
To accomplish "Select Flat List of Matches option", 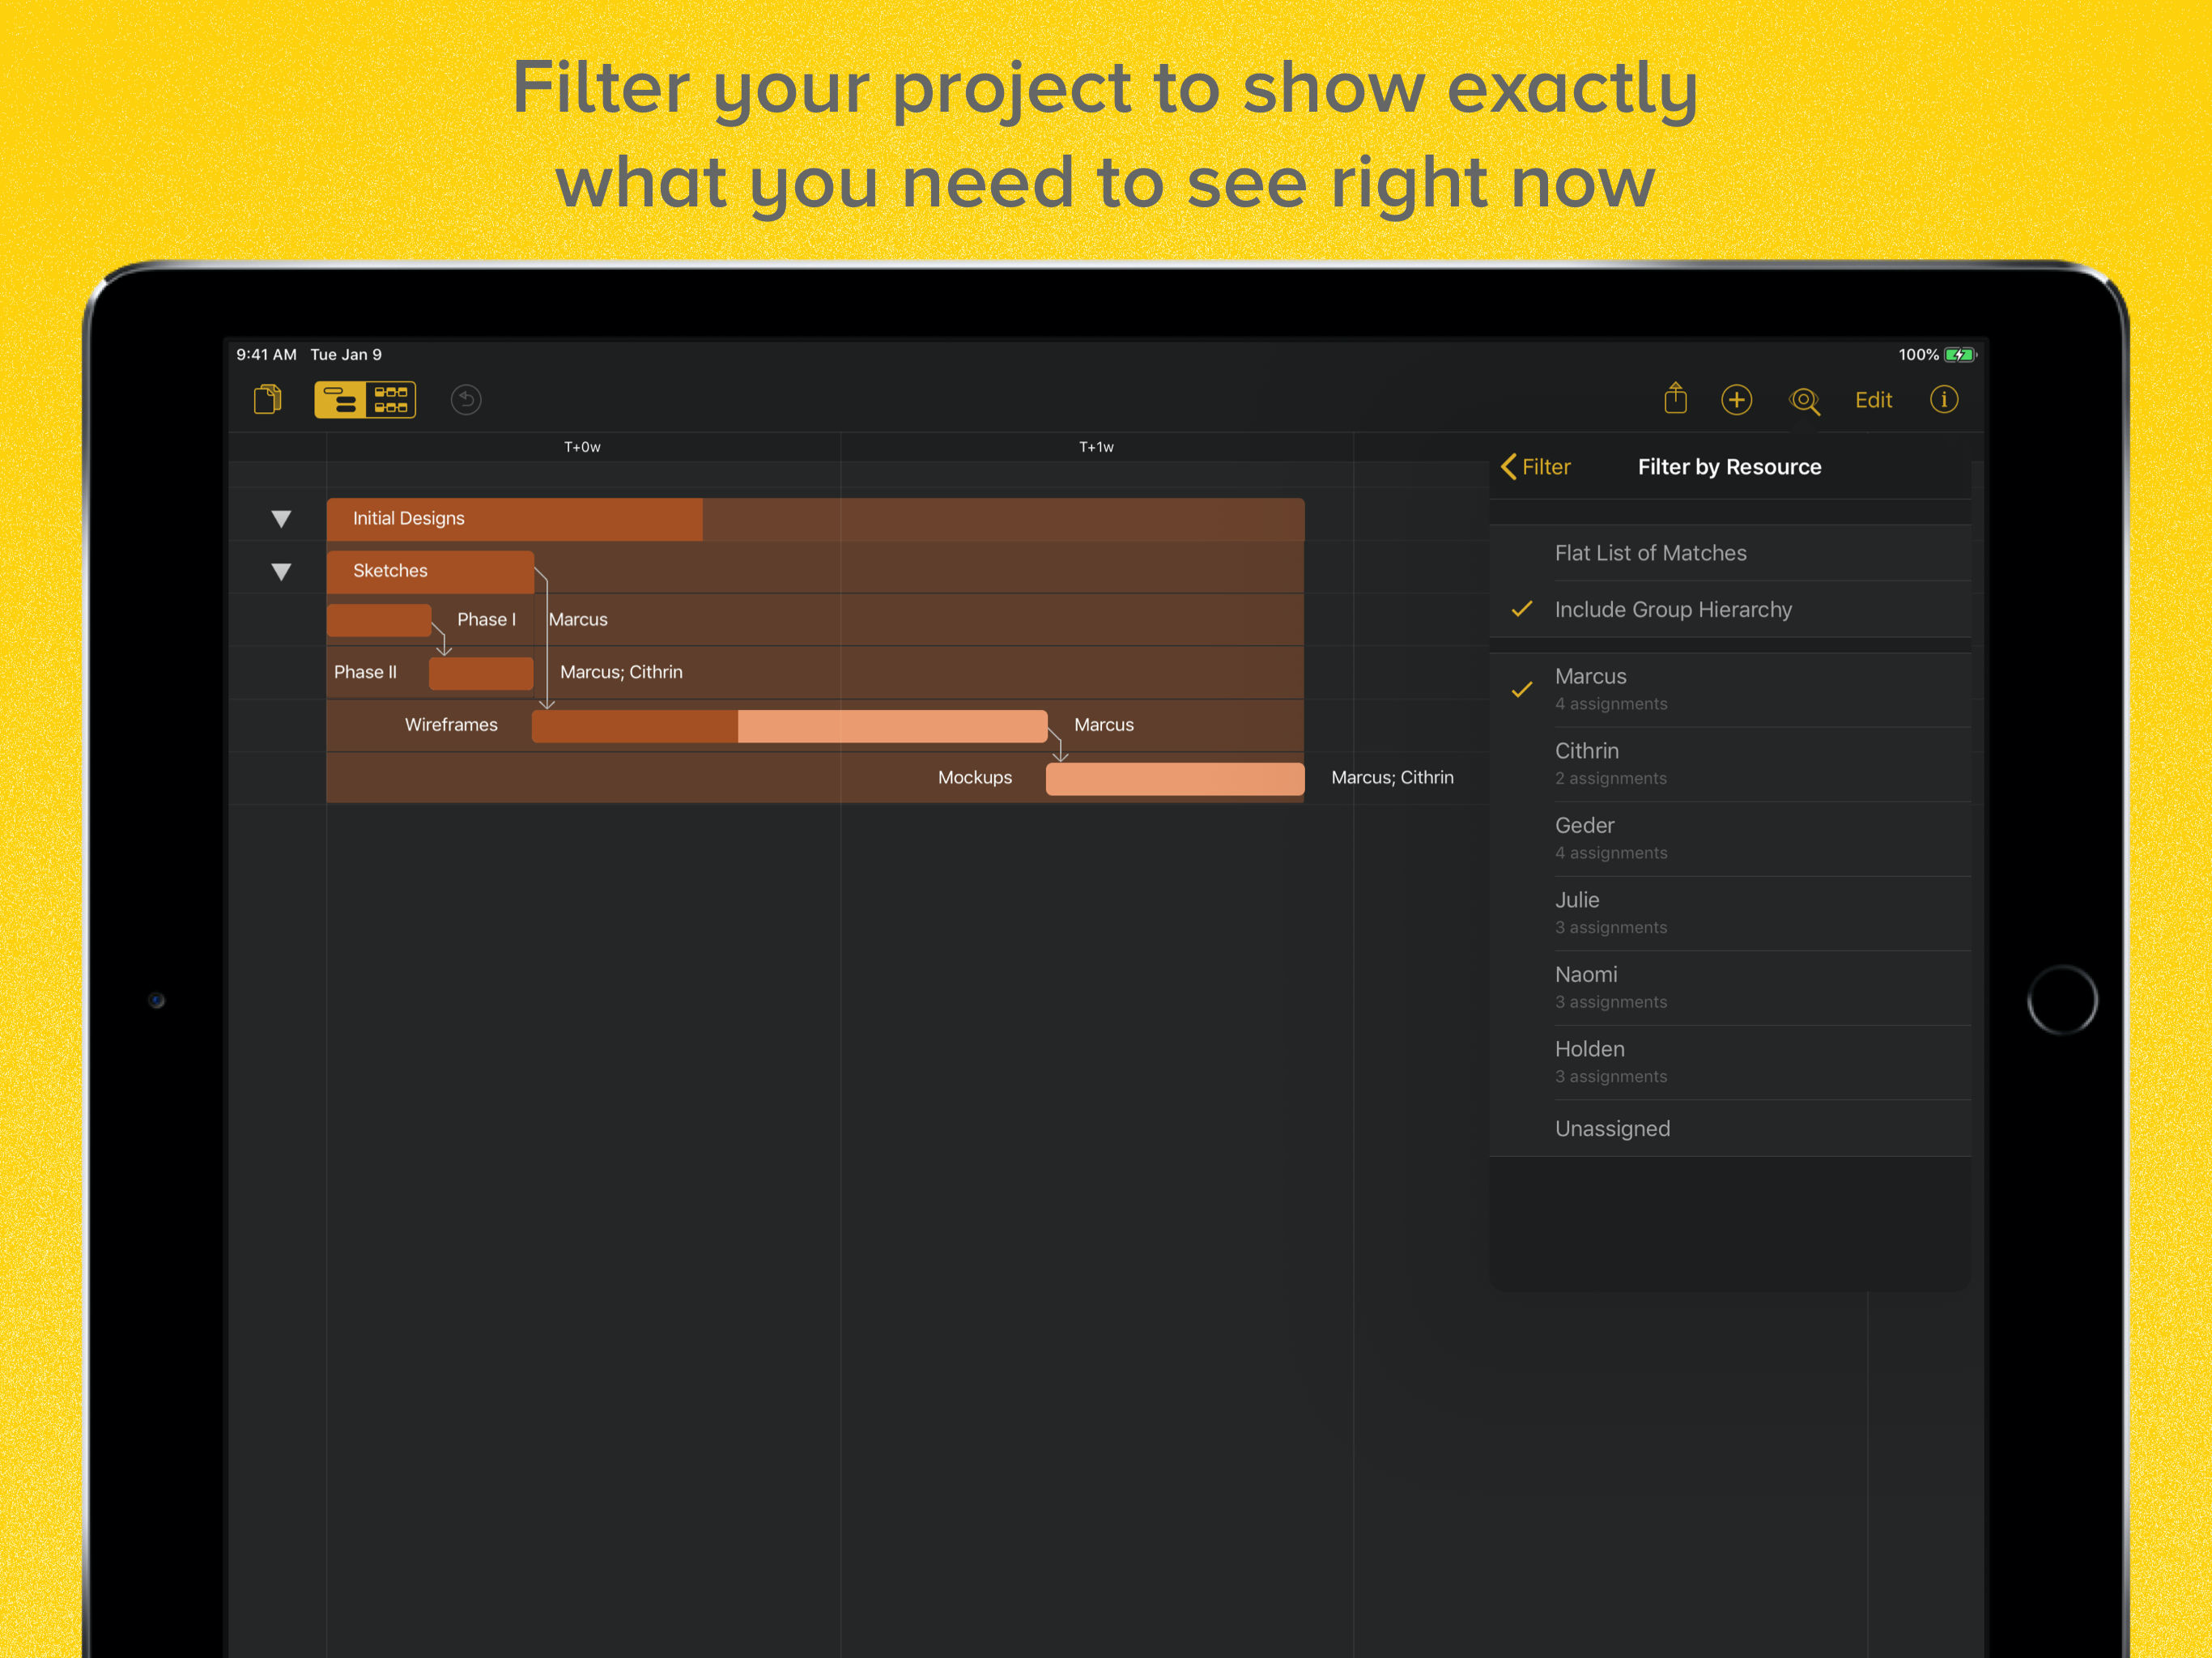I will point(1730,553).
